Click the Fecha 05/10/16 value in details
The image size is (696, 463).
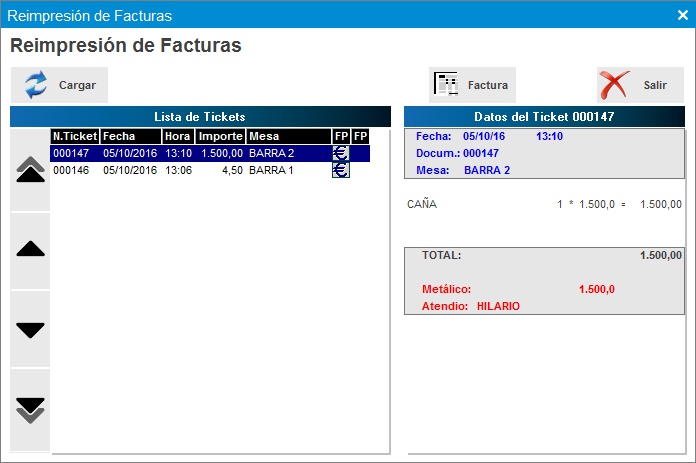[x=484, y=136]
